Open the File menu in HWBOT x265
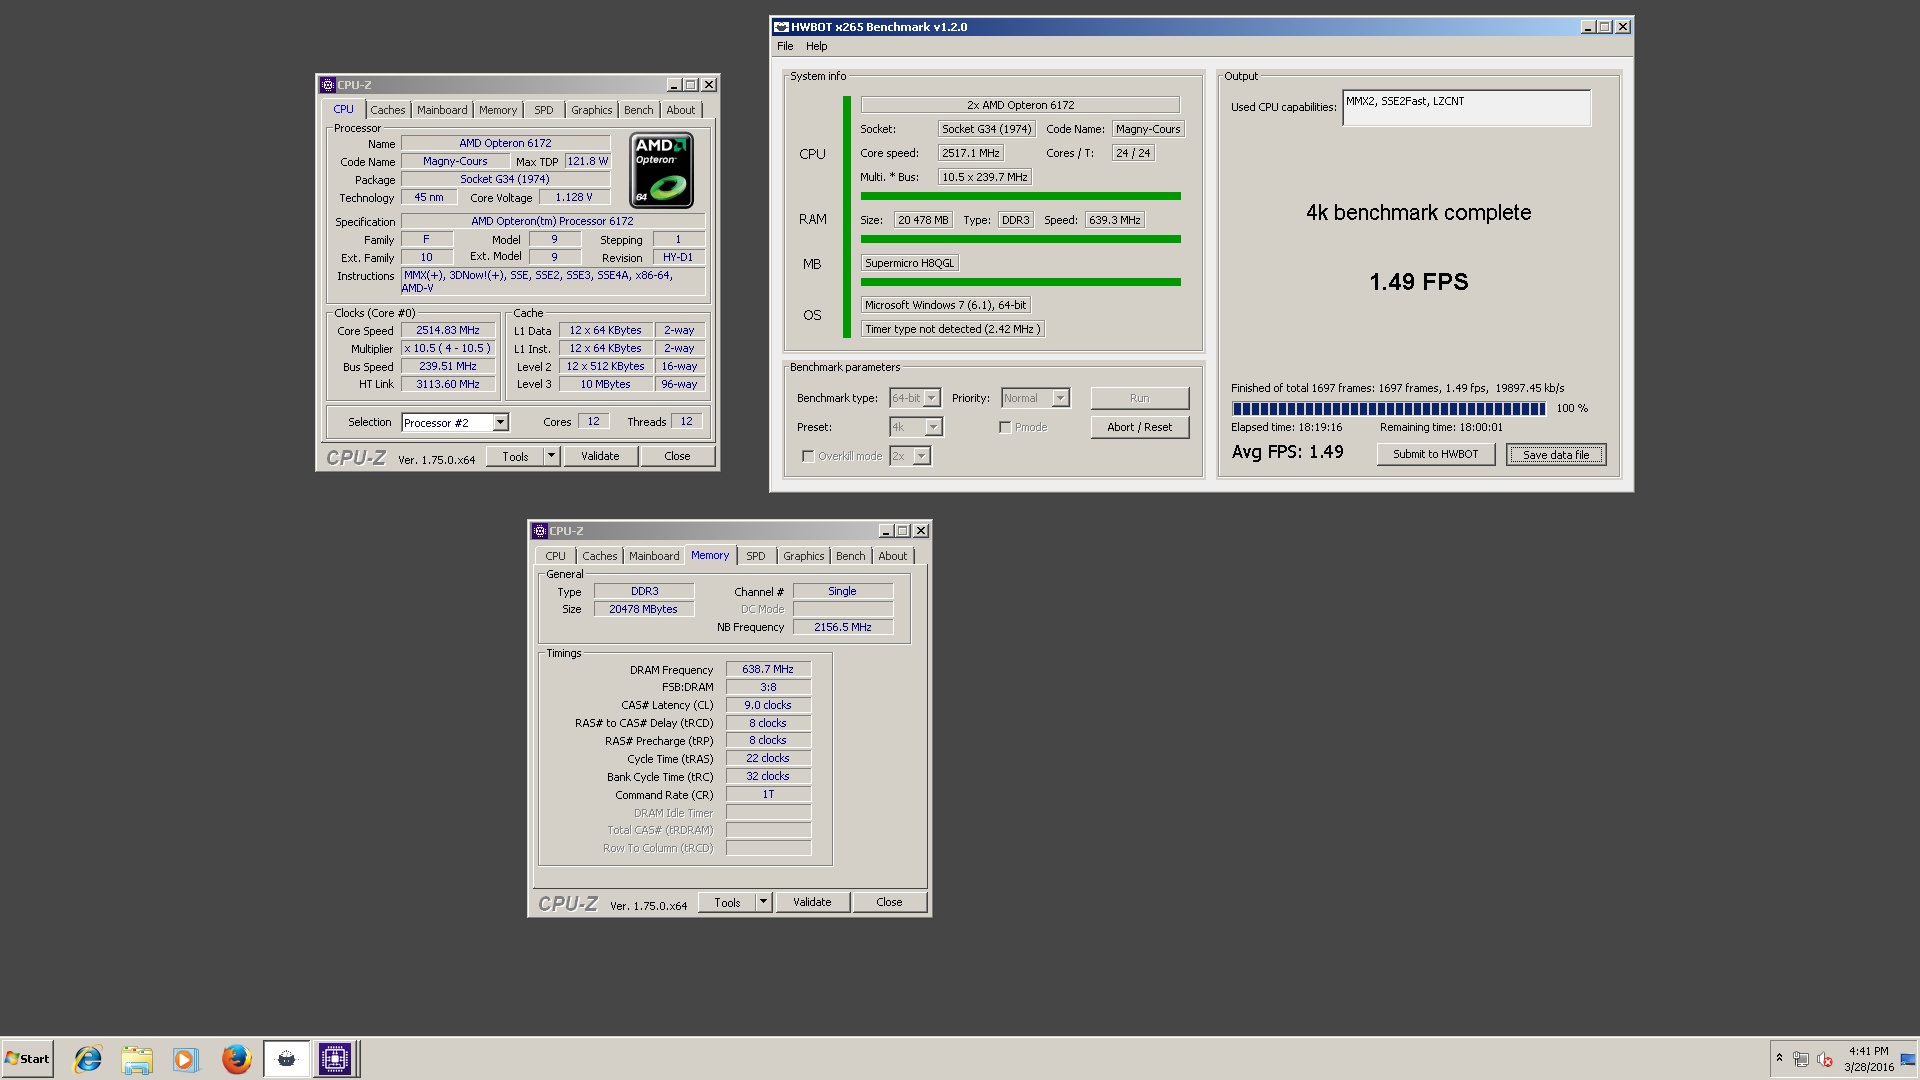The height and width of the screenshot is (1080, 1920). 785,46
